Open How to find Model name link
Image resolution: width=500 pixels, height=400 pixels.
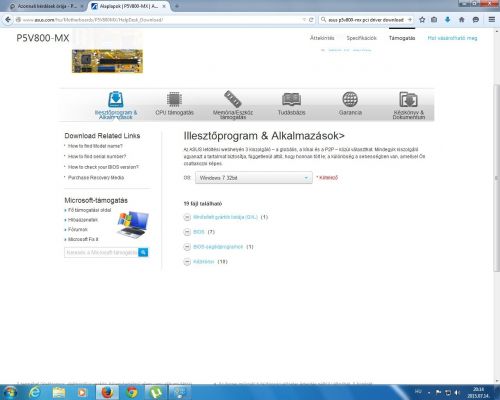coord(95,146)
